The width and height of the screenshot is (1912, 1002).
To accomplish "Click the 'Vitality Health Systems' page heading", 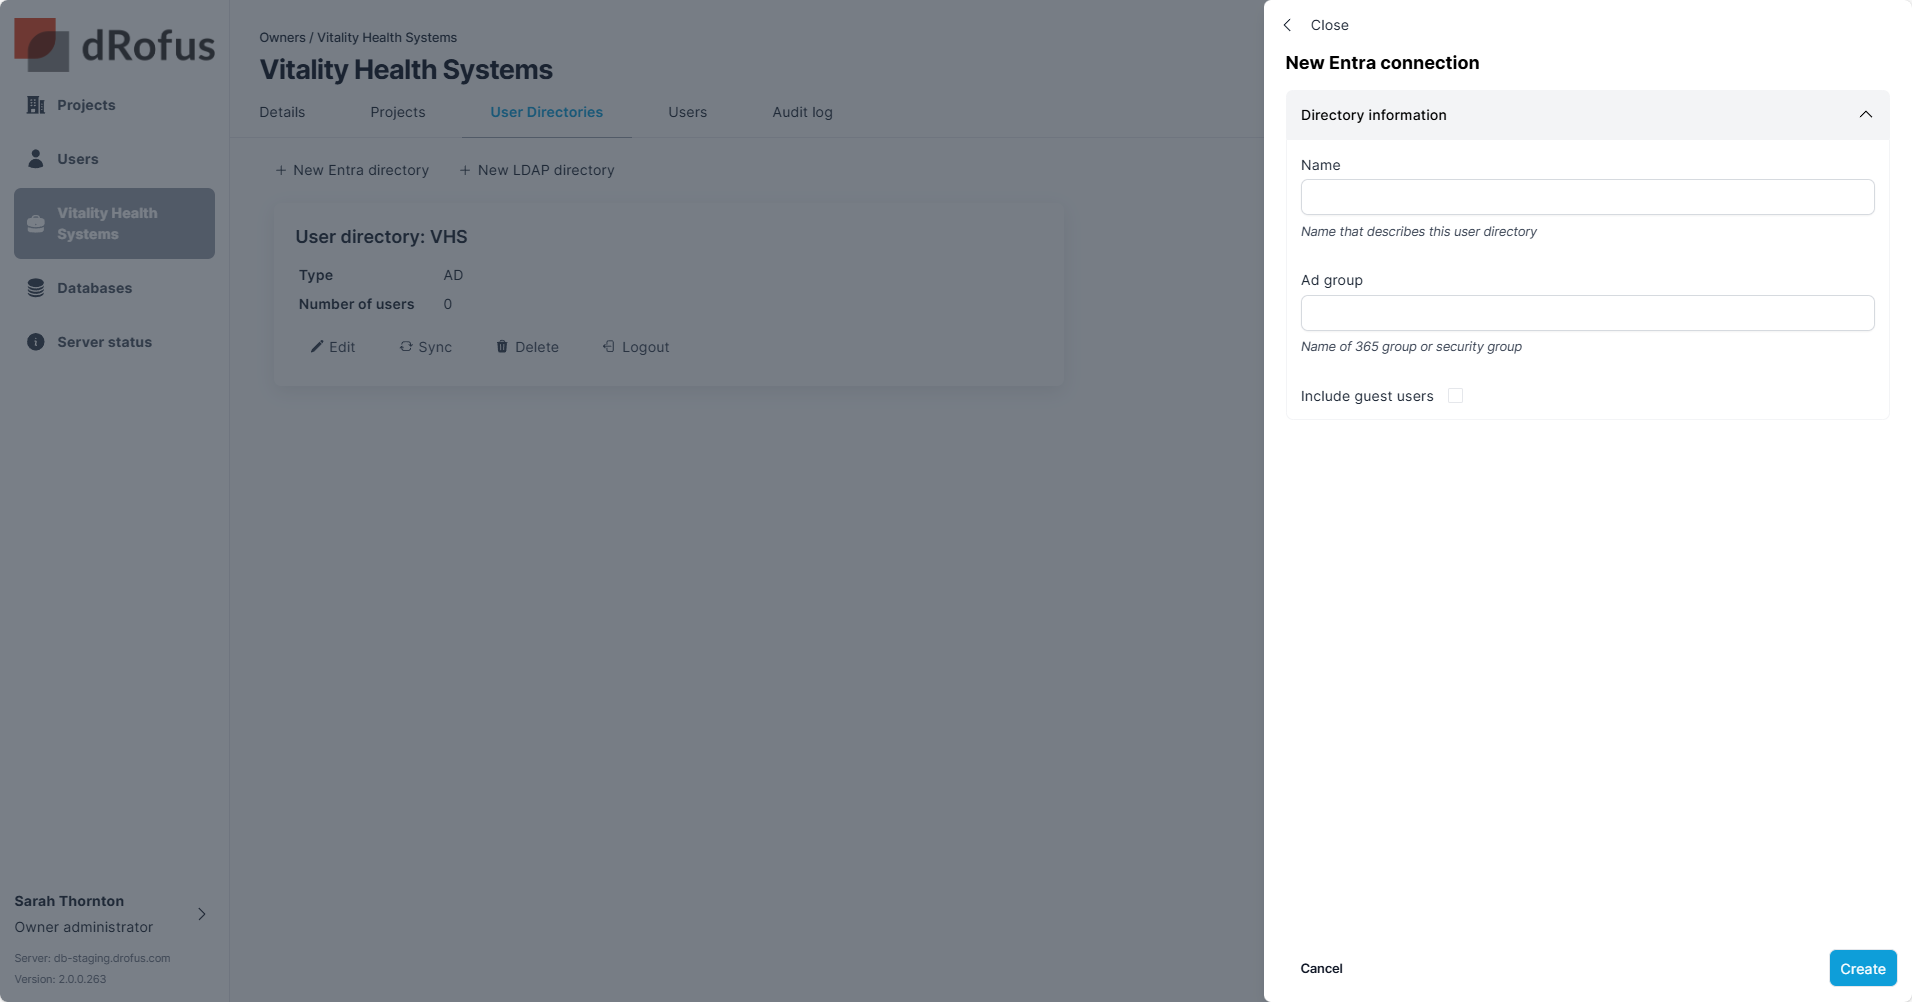I will point(406,70).
